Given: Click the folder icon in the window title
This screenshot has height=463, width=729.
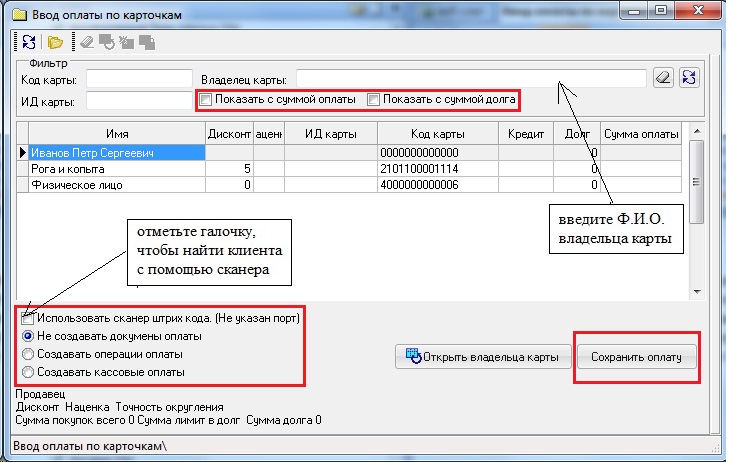Looking at the screenshot, I should [x=20, y=15].
